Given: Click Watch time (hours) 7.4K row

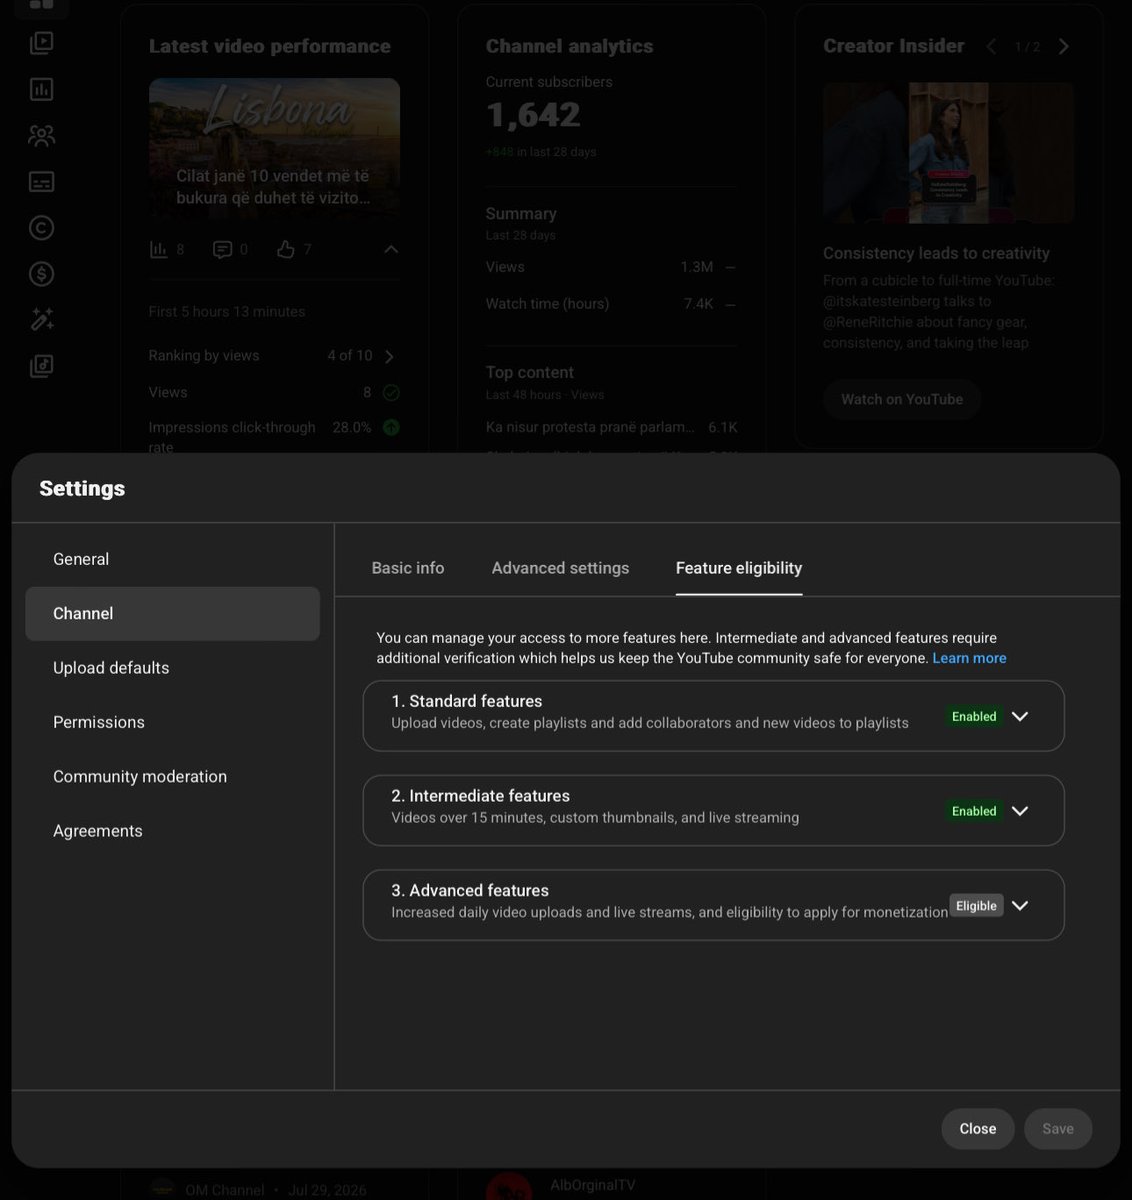Looking at the screenshot, I should tap(610, 303).
